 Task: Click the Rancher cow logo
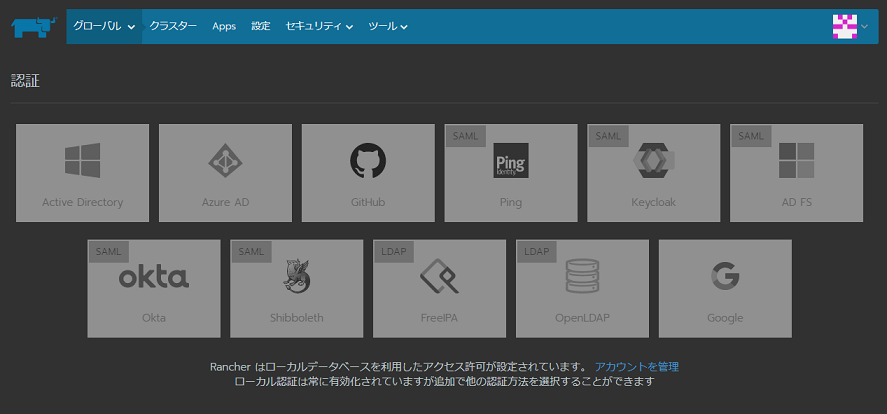34,26
